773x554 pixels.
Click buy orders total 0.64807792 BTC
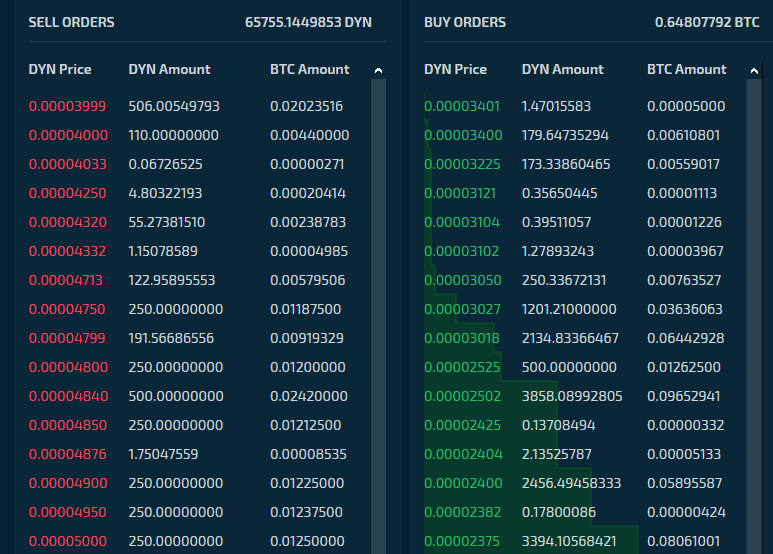coord(707,22)
